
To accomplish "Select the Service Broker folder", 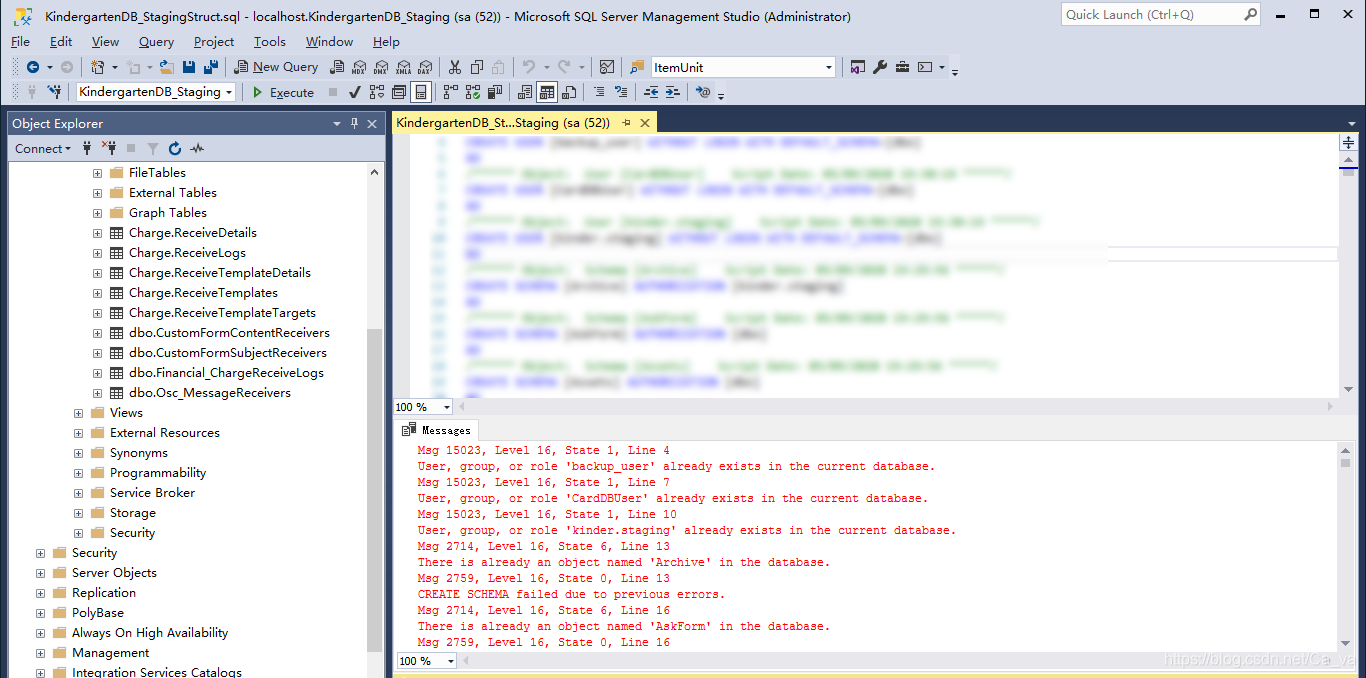I will pyautogui.click(x=152, y=493).
